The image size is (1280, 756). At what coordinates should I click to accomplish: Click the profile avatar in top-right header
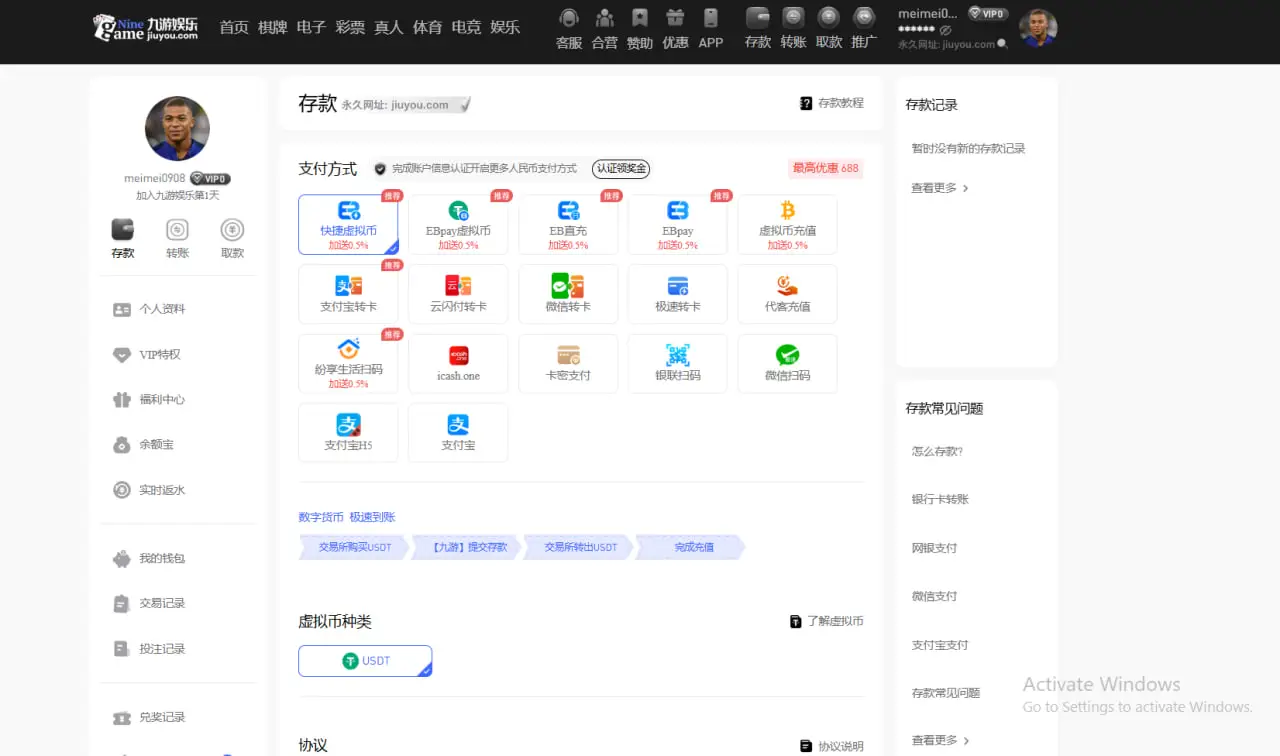pyautogui.click(x=1038, y=28)
